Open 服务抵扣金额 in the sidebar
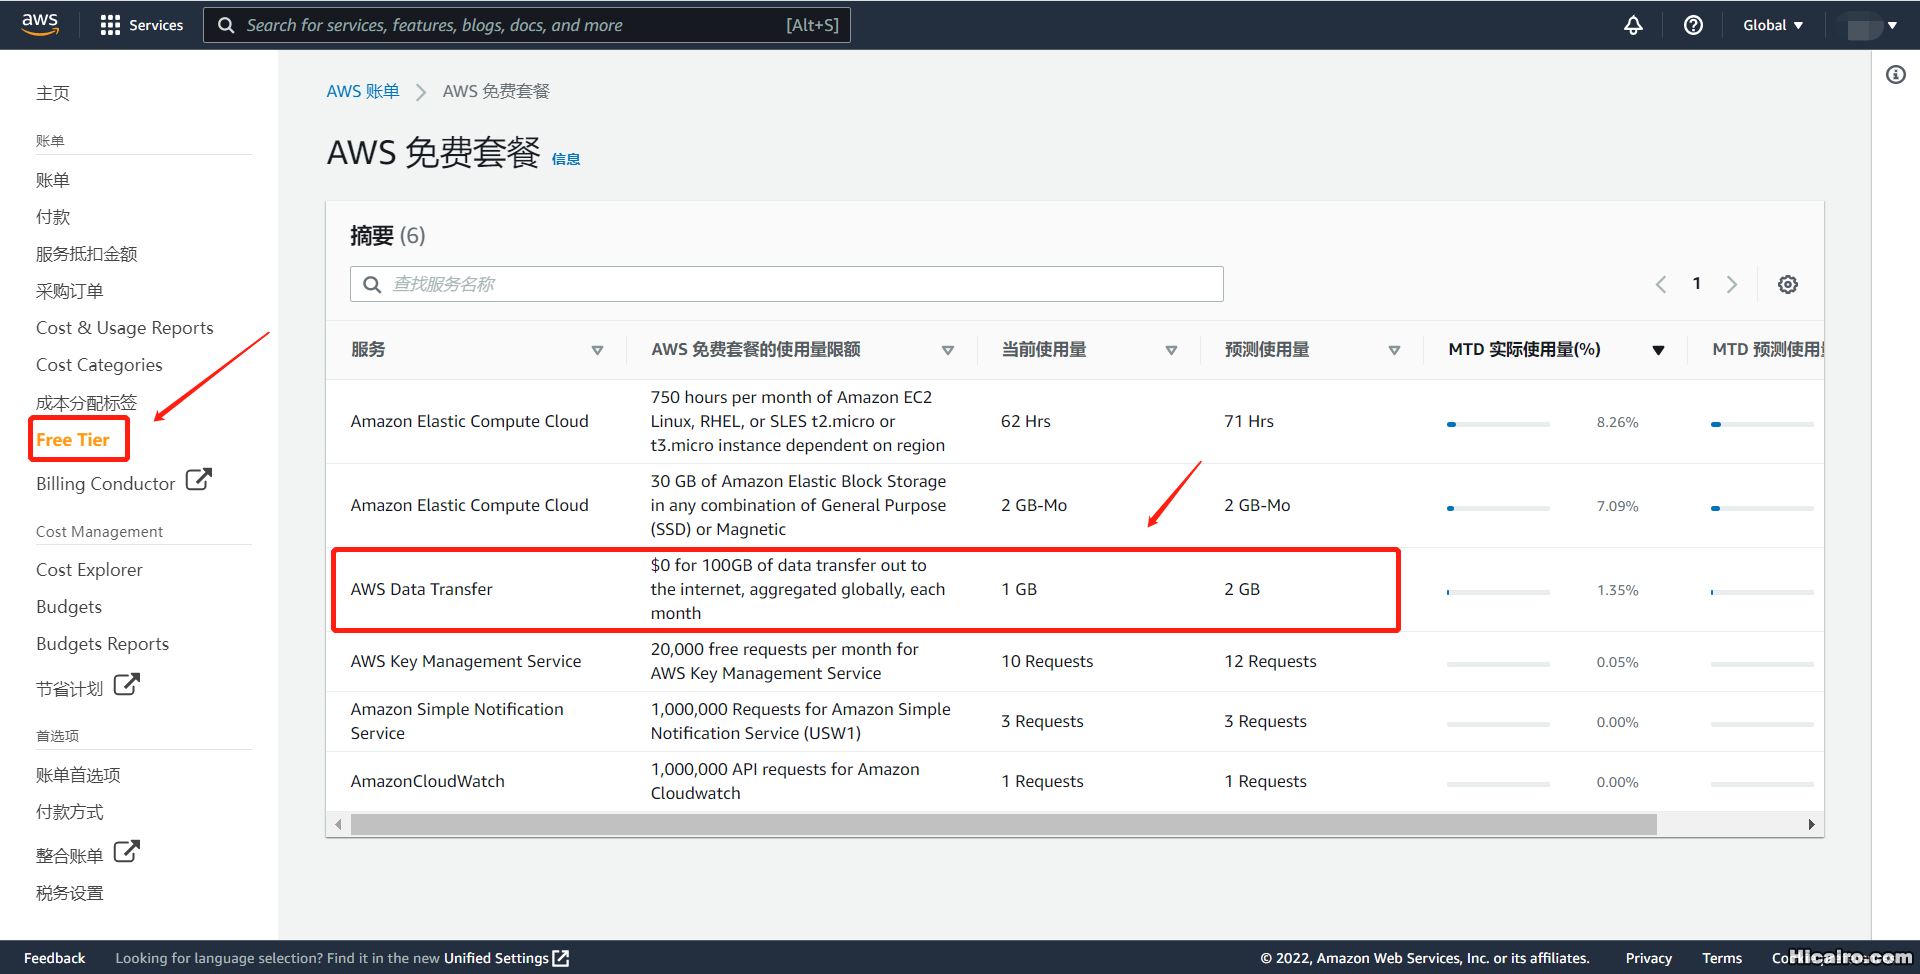This screenshot has height=974, width=1920. click(87, 254)
